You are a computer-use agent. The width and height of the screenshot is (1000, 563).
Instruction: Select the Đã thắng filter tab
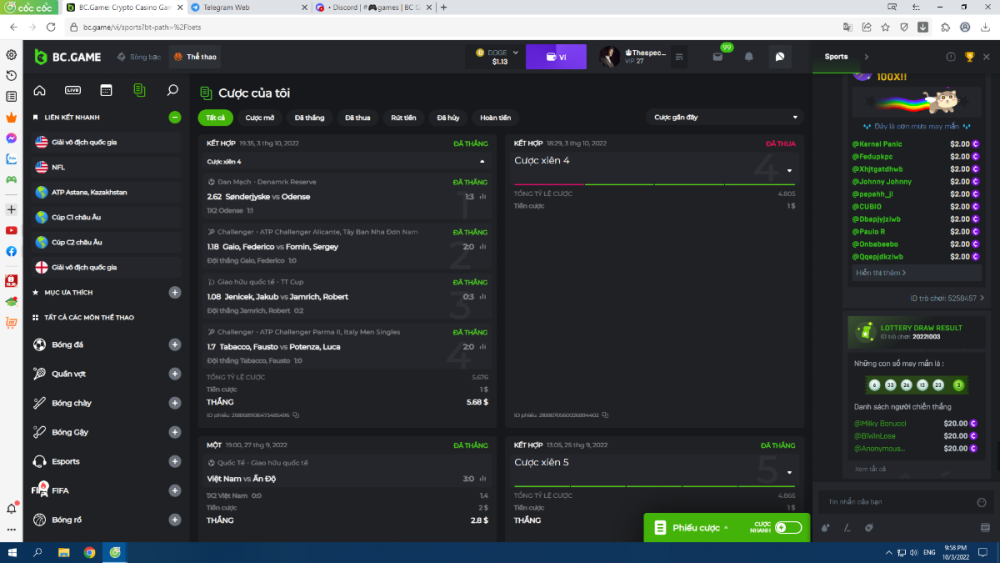(x=309, y=117)
